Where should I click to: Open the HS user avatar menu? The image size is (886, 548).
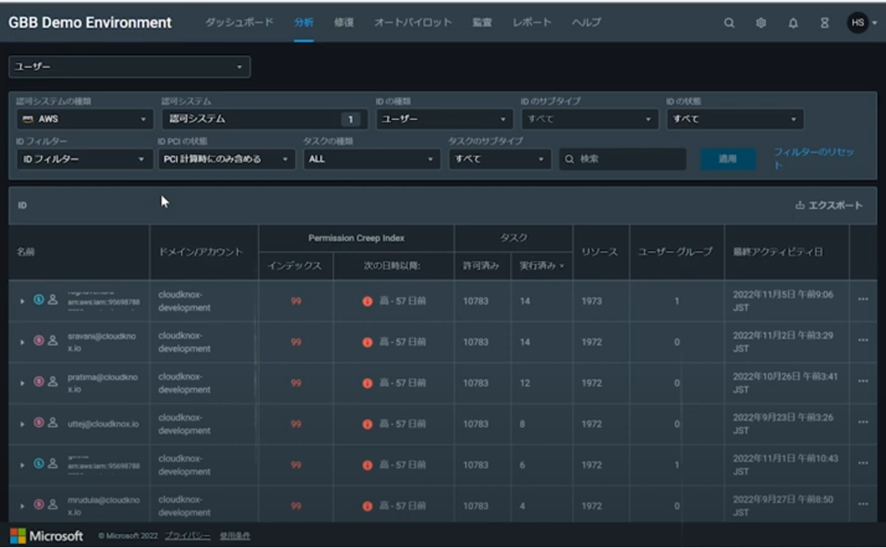coord(858,23)
